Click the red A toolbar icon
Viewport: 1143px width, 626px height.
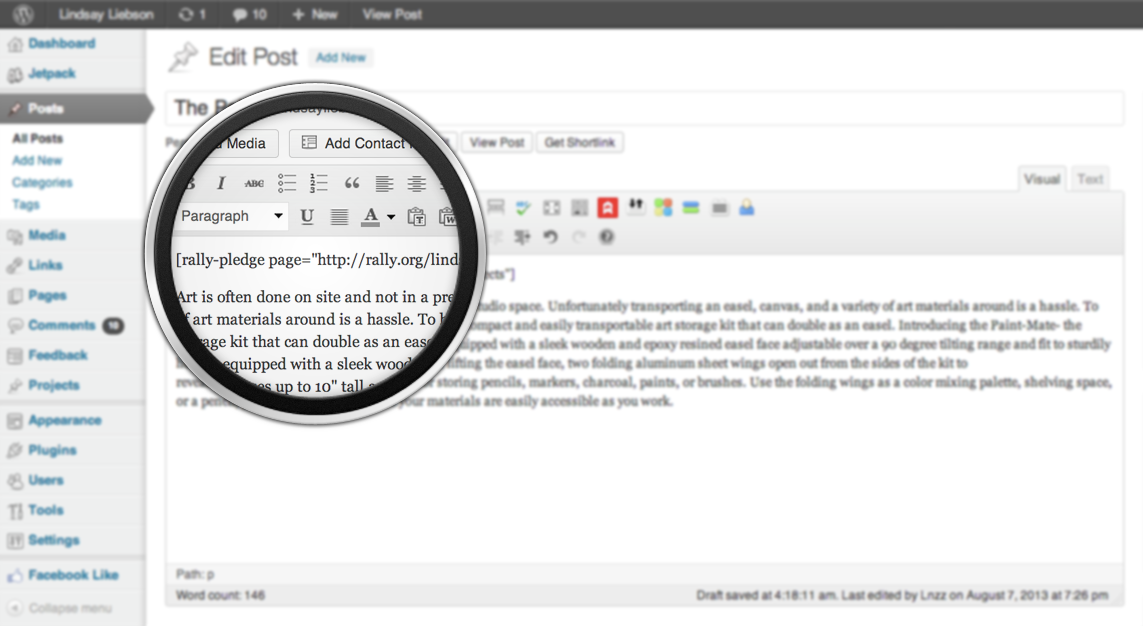607,208
